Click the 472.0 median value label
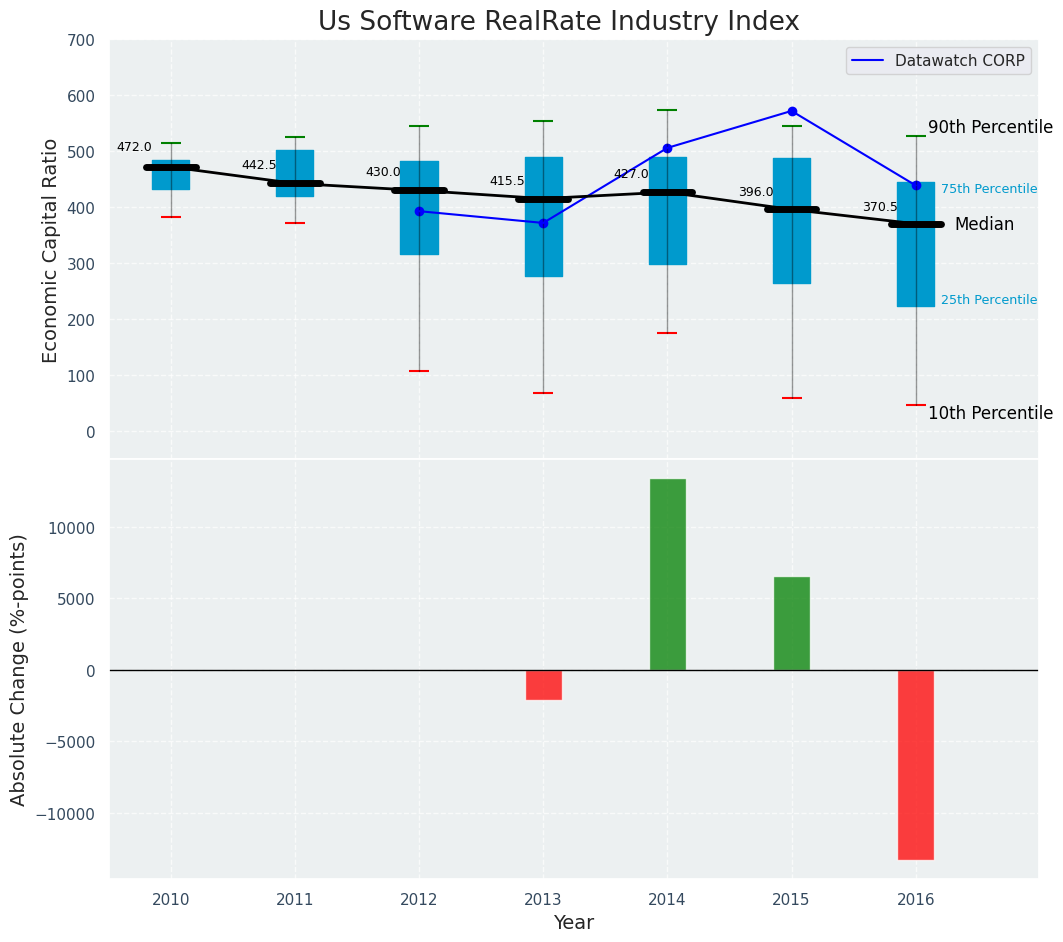 pyautogui.click(x=134, y=147)
